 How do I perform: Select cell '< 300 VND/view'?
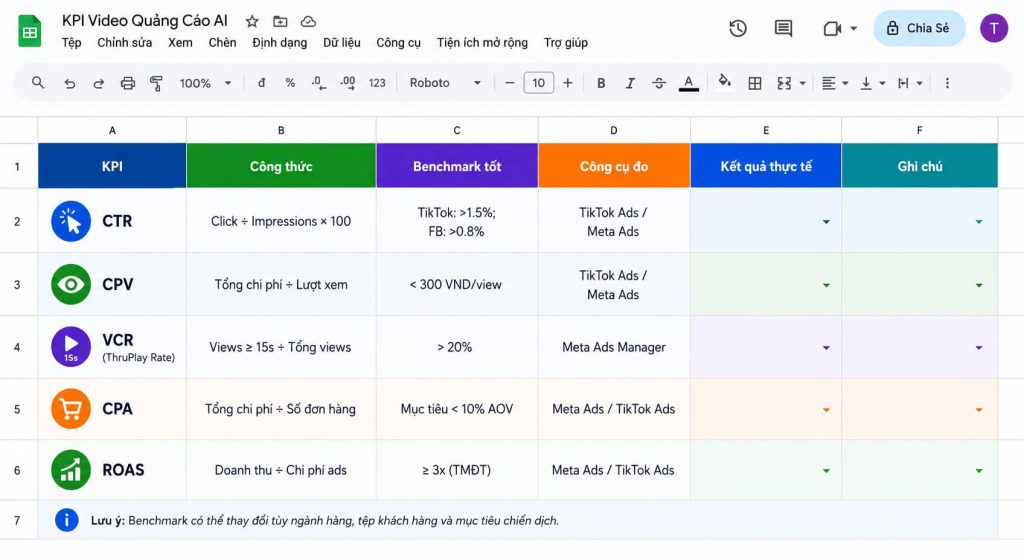click(x=457, y=285)
